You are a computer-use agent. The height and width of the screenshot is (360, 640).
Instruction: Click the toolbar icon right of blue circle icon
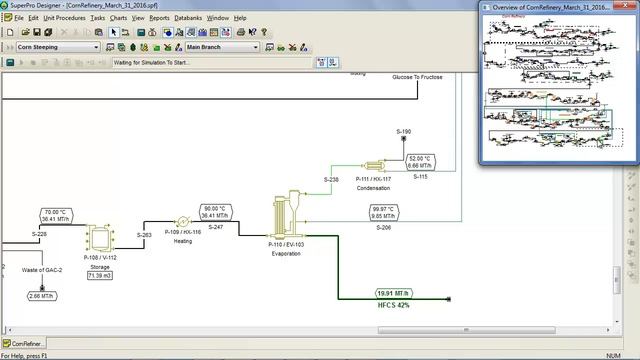click(x=179, y=32)
